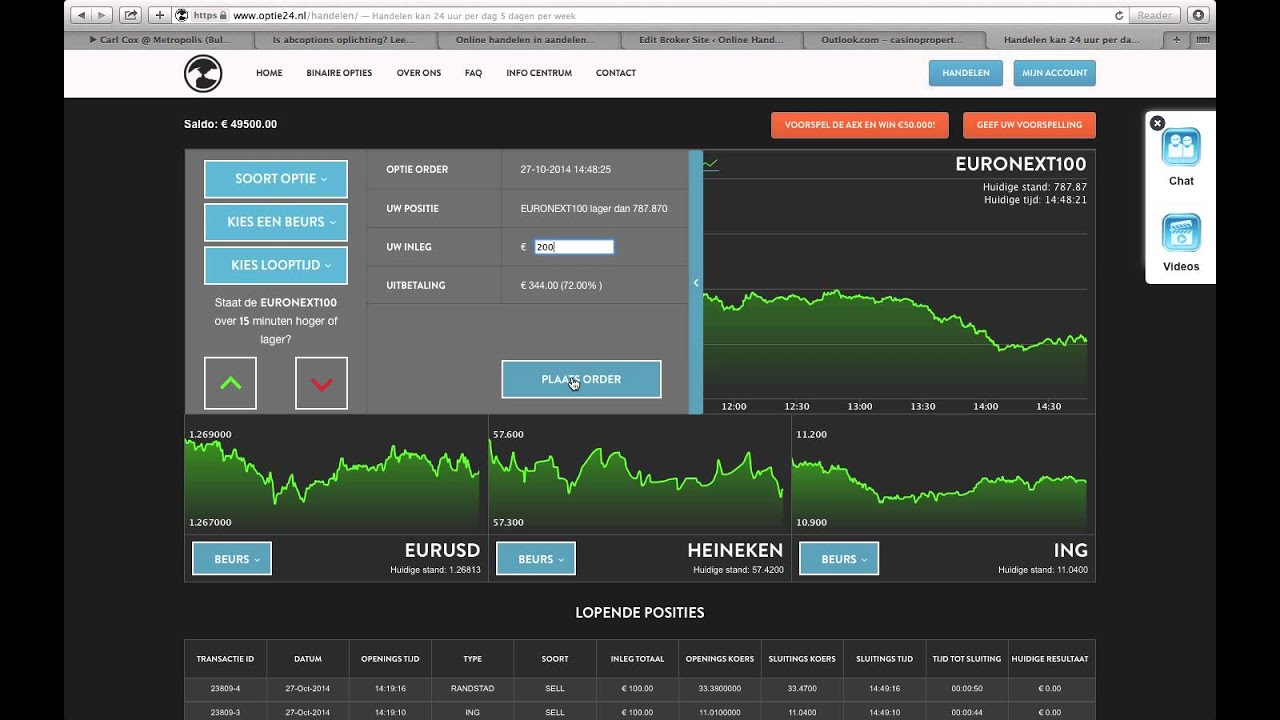The image size is (1280, 720).
Task: Click remaining time 00:00:50 cell
Action: (x=969, y=689)
